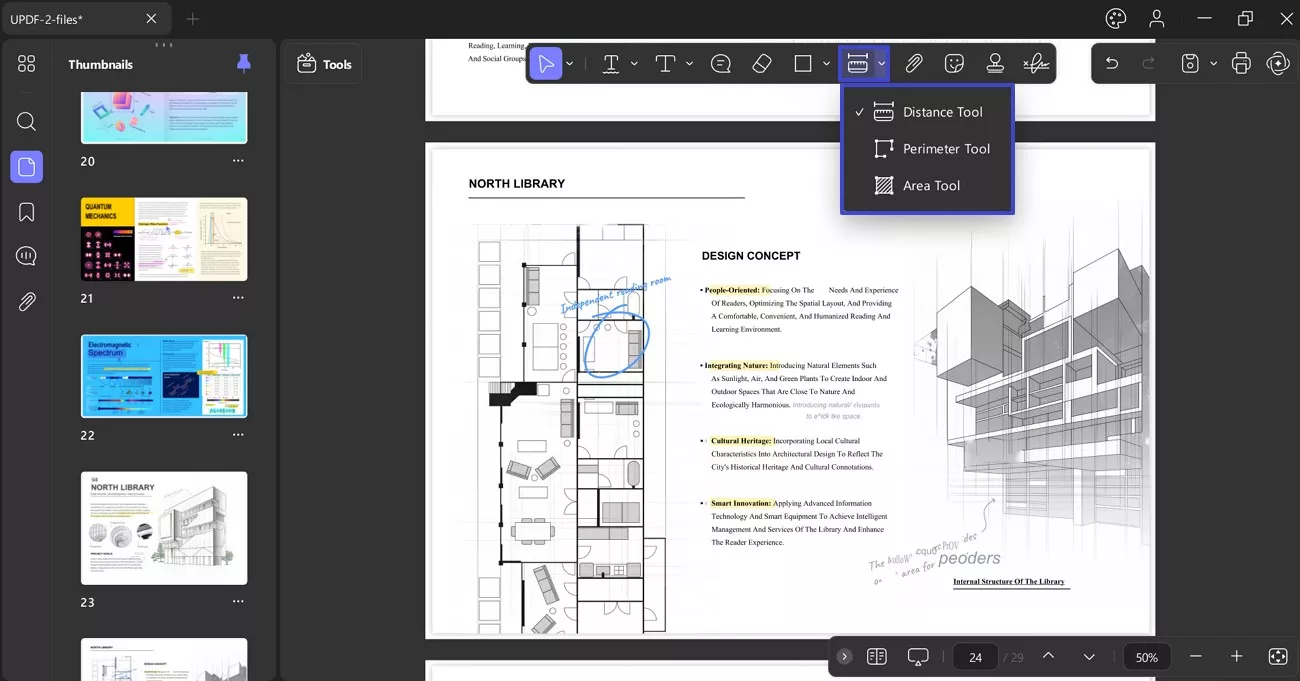This screenshot has height=681, width=1300.
Task: Expand the underline markup dropdown arrow
Action: (x=634, y=64)
